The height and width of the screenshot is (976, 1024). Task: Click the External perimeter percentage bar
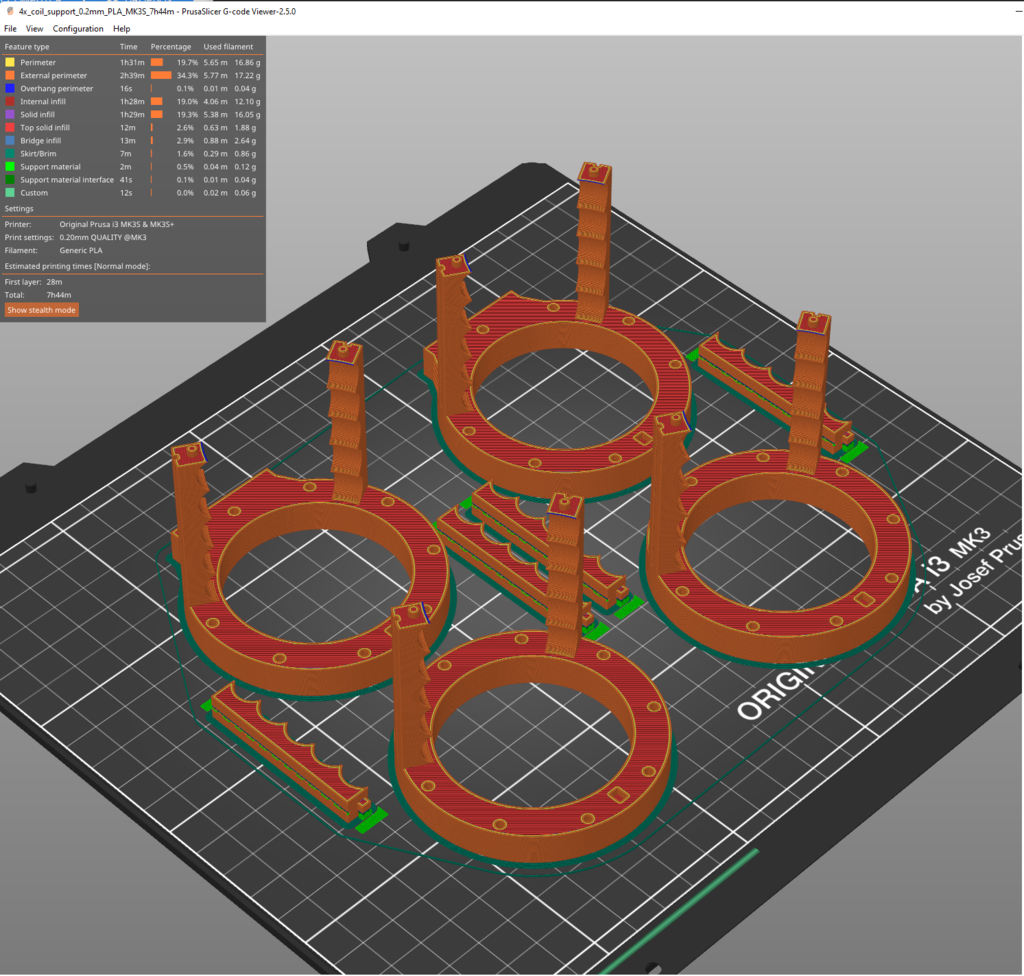click(x=160, y=75)
